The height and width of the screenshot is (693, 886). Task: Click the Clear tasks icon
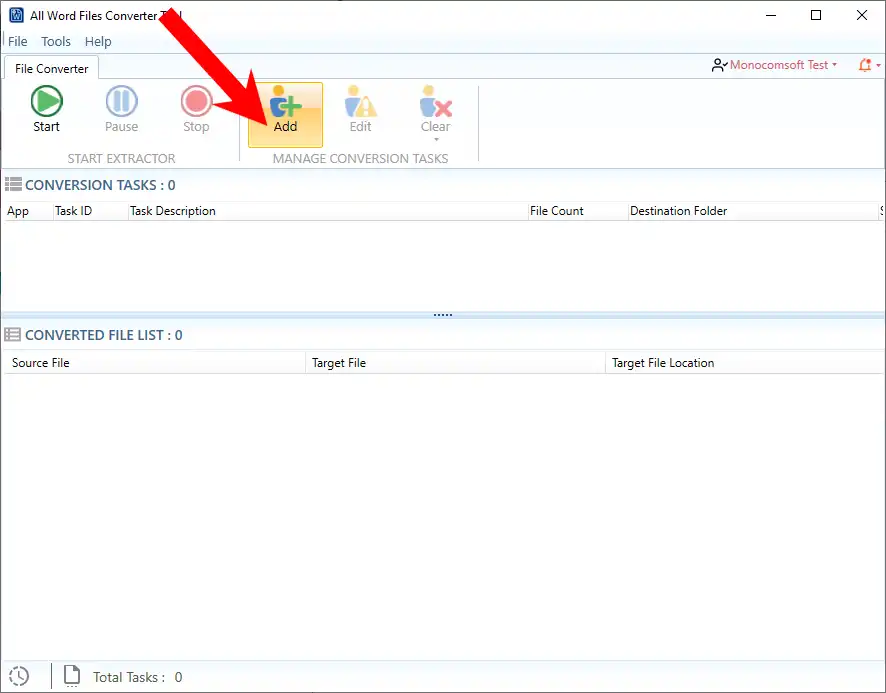435,101
